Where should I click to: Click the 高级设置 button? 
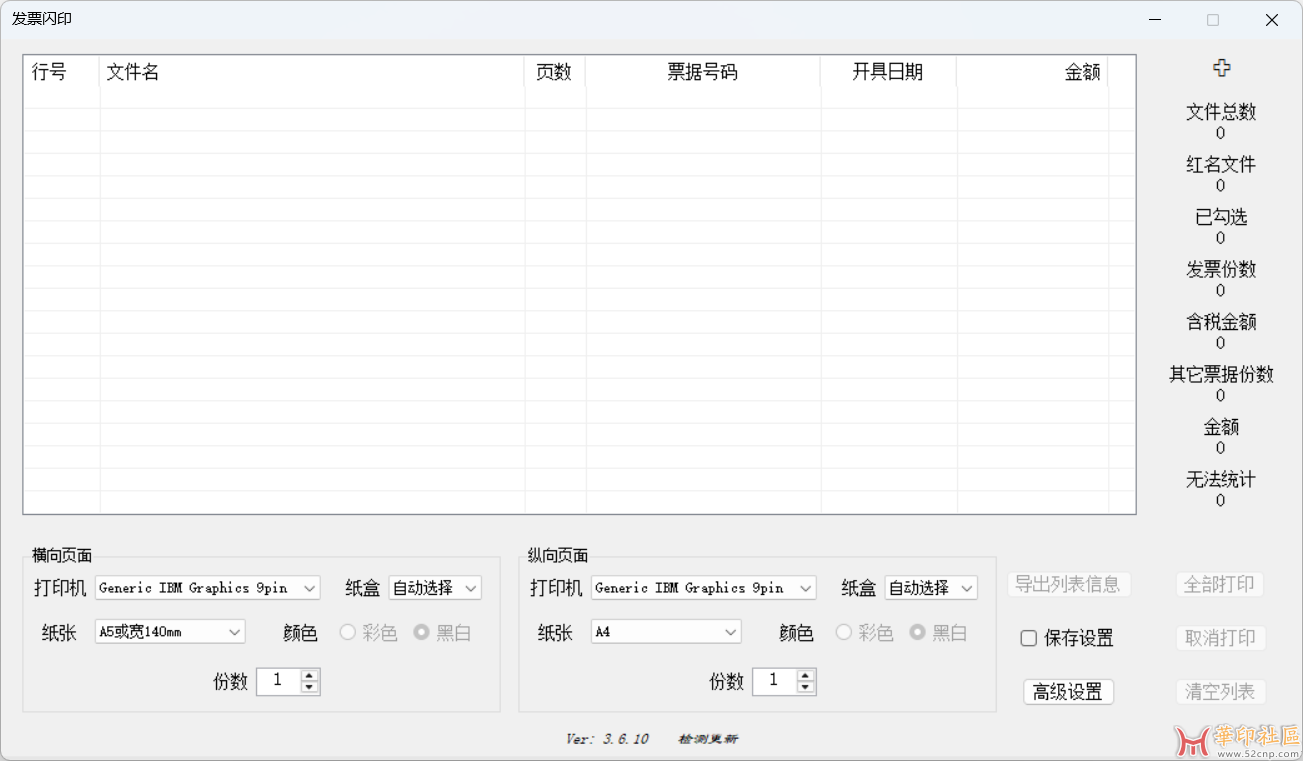click(1068, 692)
